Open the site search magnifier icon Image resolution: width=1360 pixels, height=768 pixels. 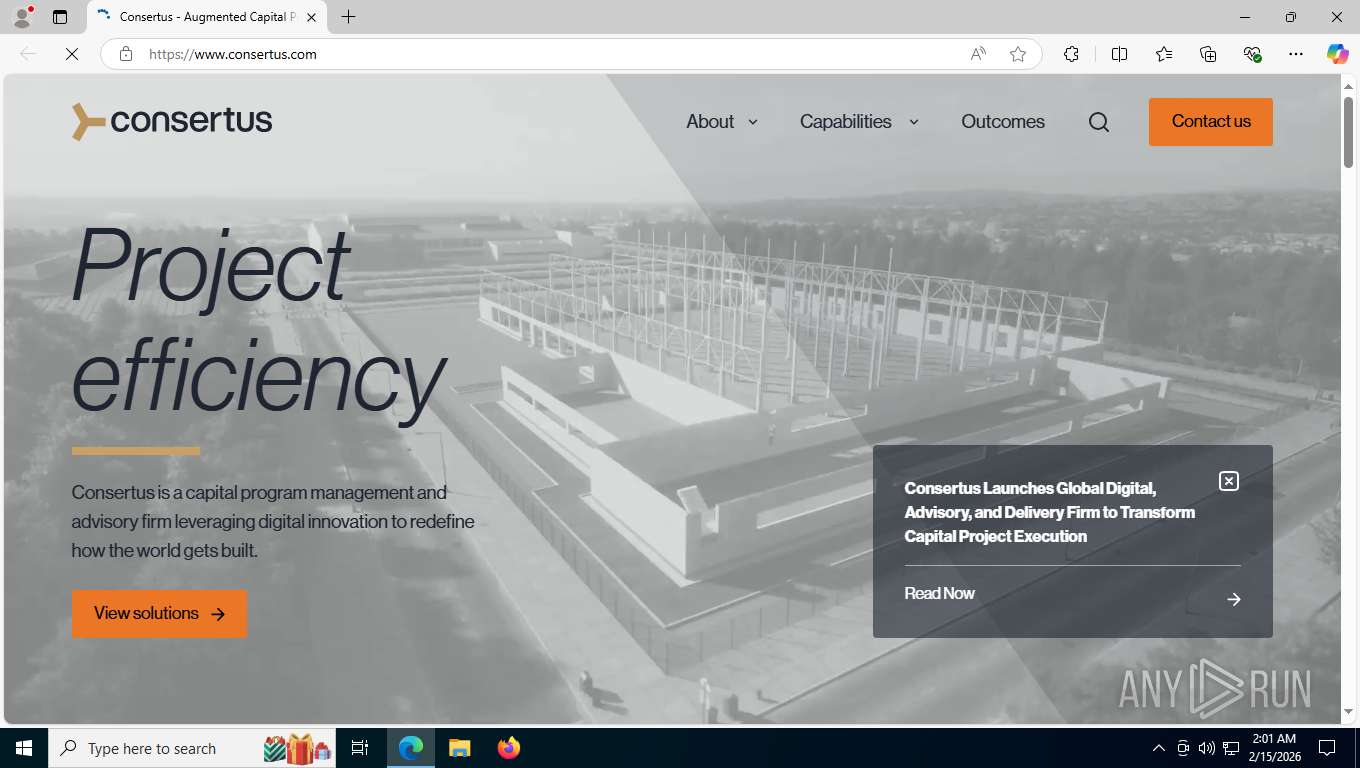(1099, 122)
